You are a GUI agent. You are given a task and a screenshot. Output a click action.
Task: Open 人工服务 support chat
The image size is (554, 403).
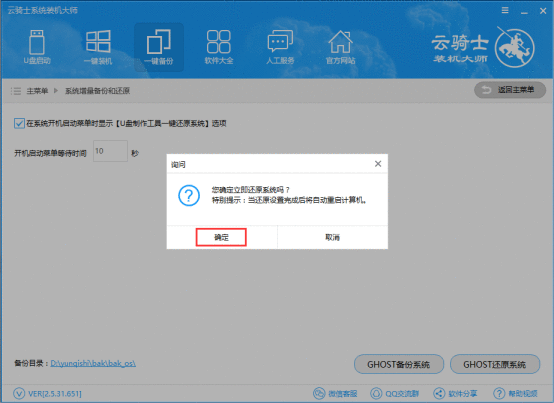tap(280, 47)
